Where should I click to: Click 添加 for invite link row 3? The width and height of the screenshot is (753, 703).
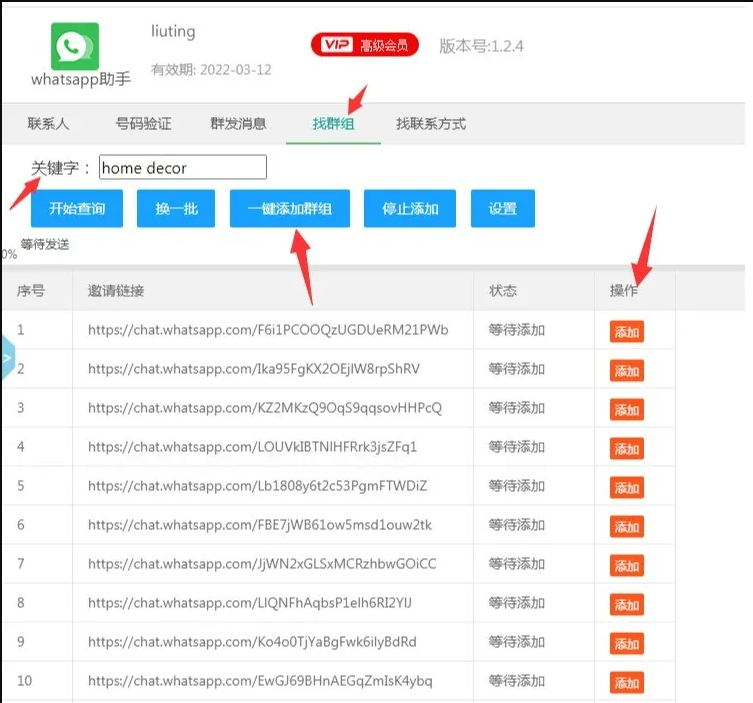(627, 410)
